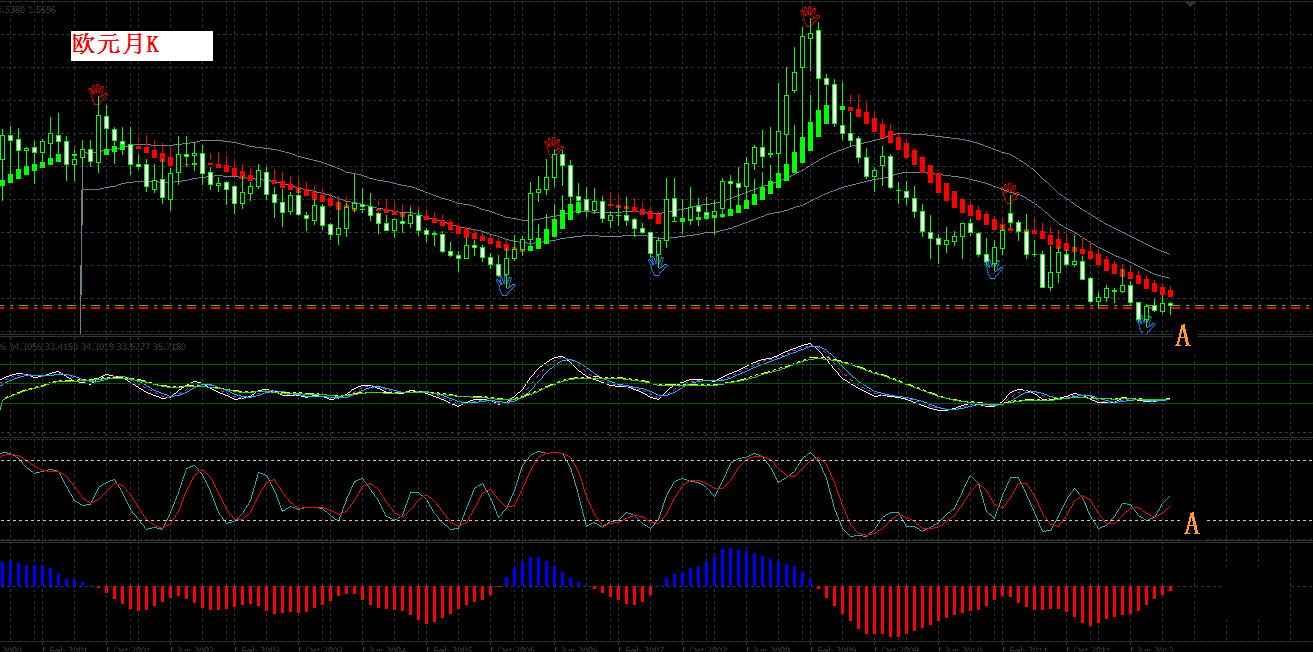Select the gray vertical line at chart left
Viewport: 1313px width, 652px height.
80,260
